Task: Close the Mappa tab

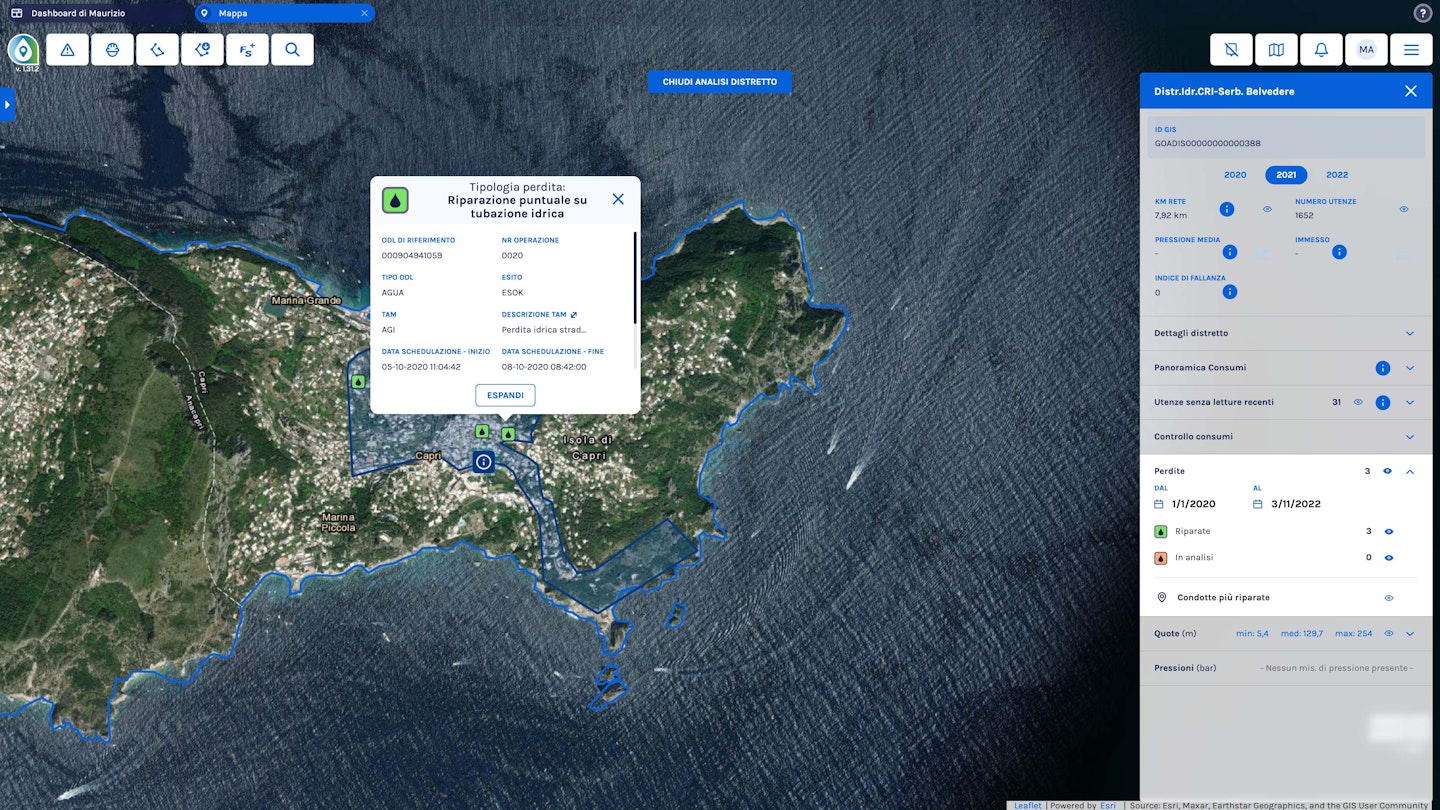Action: click(364, 13)
